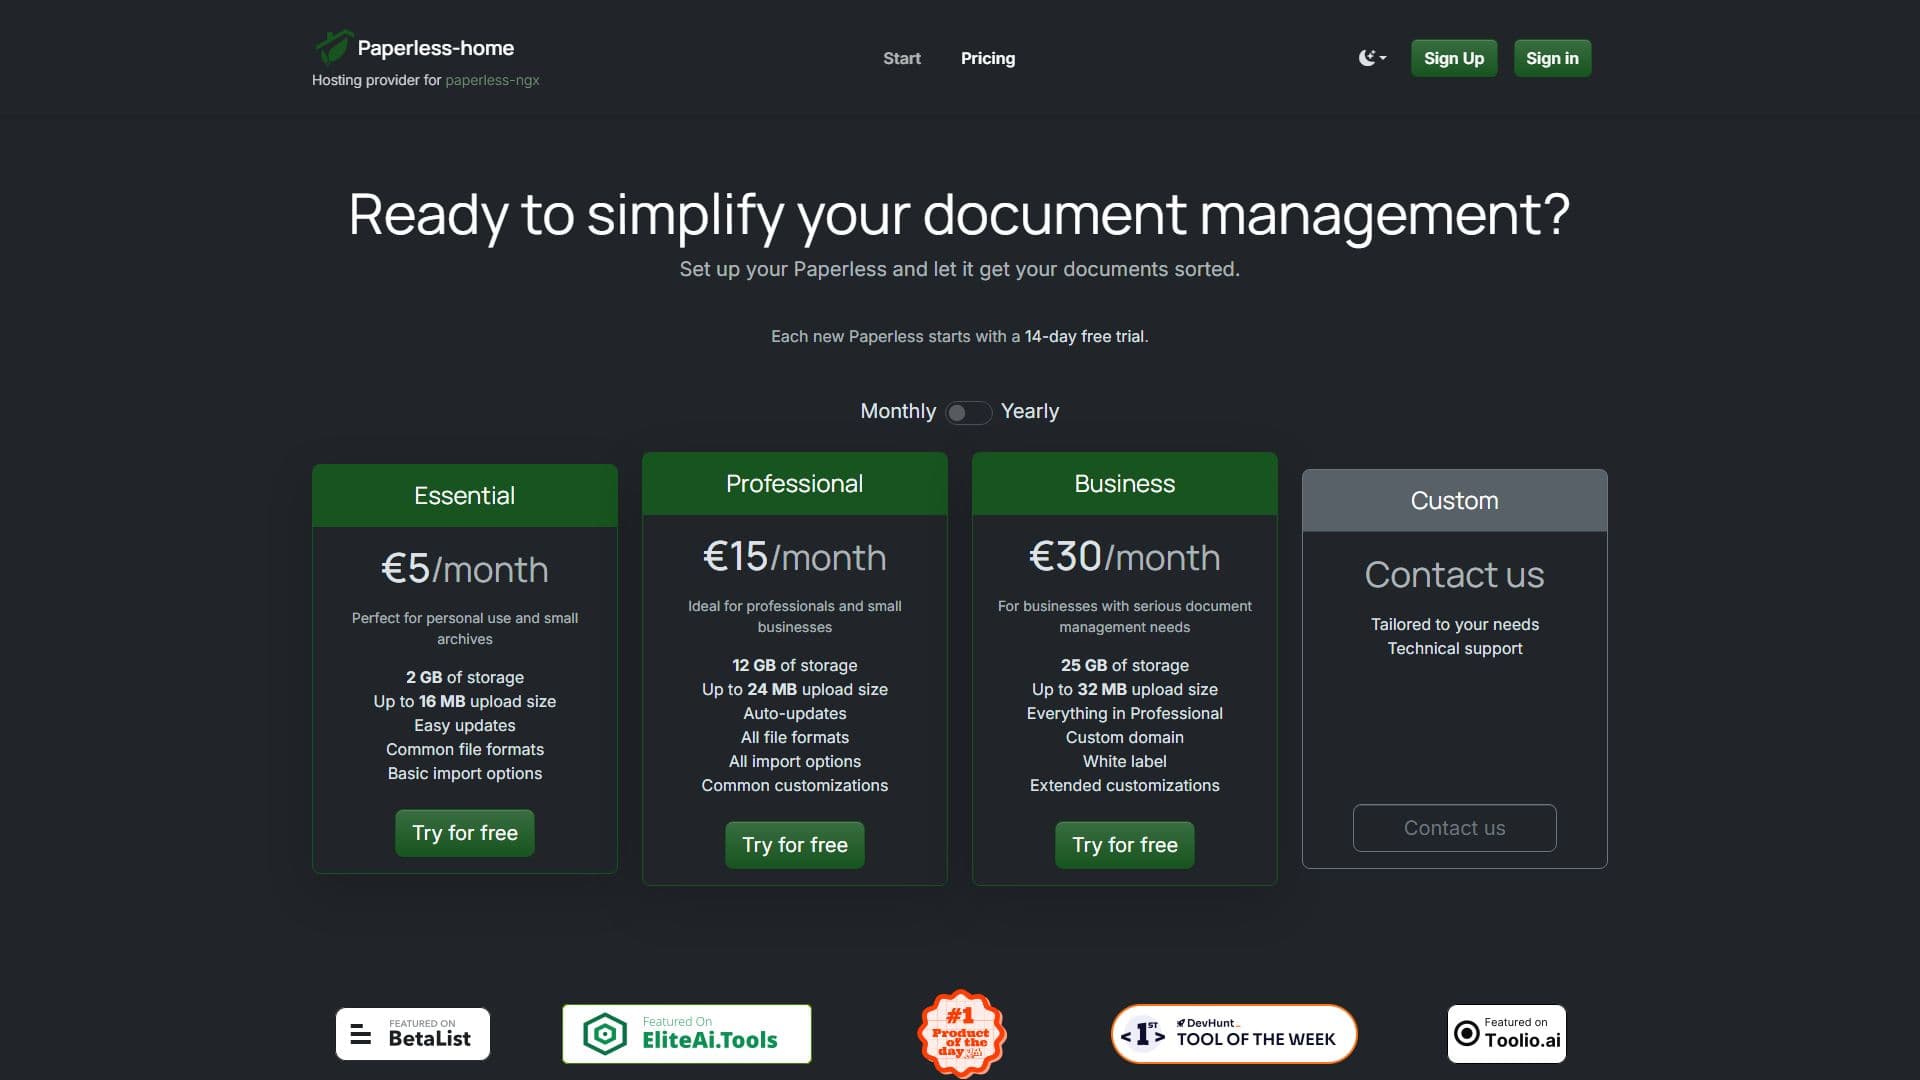The height and width of the screenshot is (1080, 1920).
Task: Click the large 'Contact us' heading
Action: tap(1455, 574)
